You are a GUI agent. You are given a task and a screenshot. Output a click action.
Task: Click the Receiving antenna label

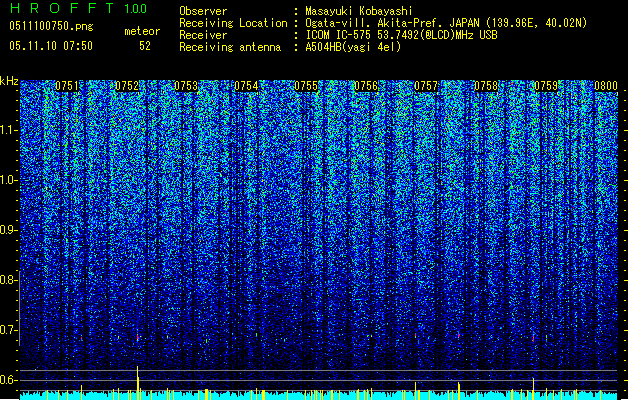pos(230,47)
